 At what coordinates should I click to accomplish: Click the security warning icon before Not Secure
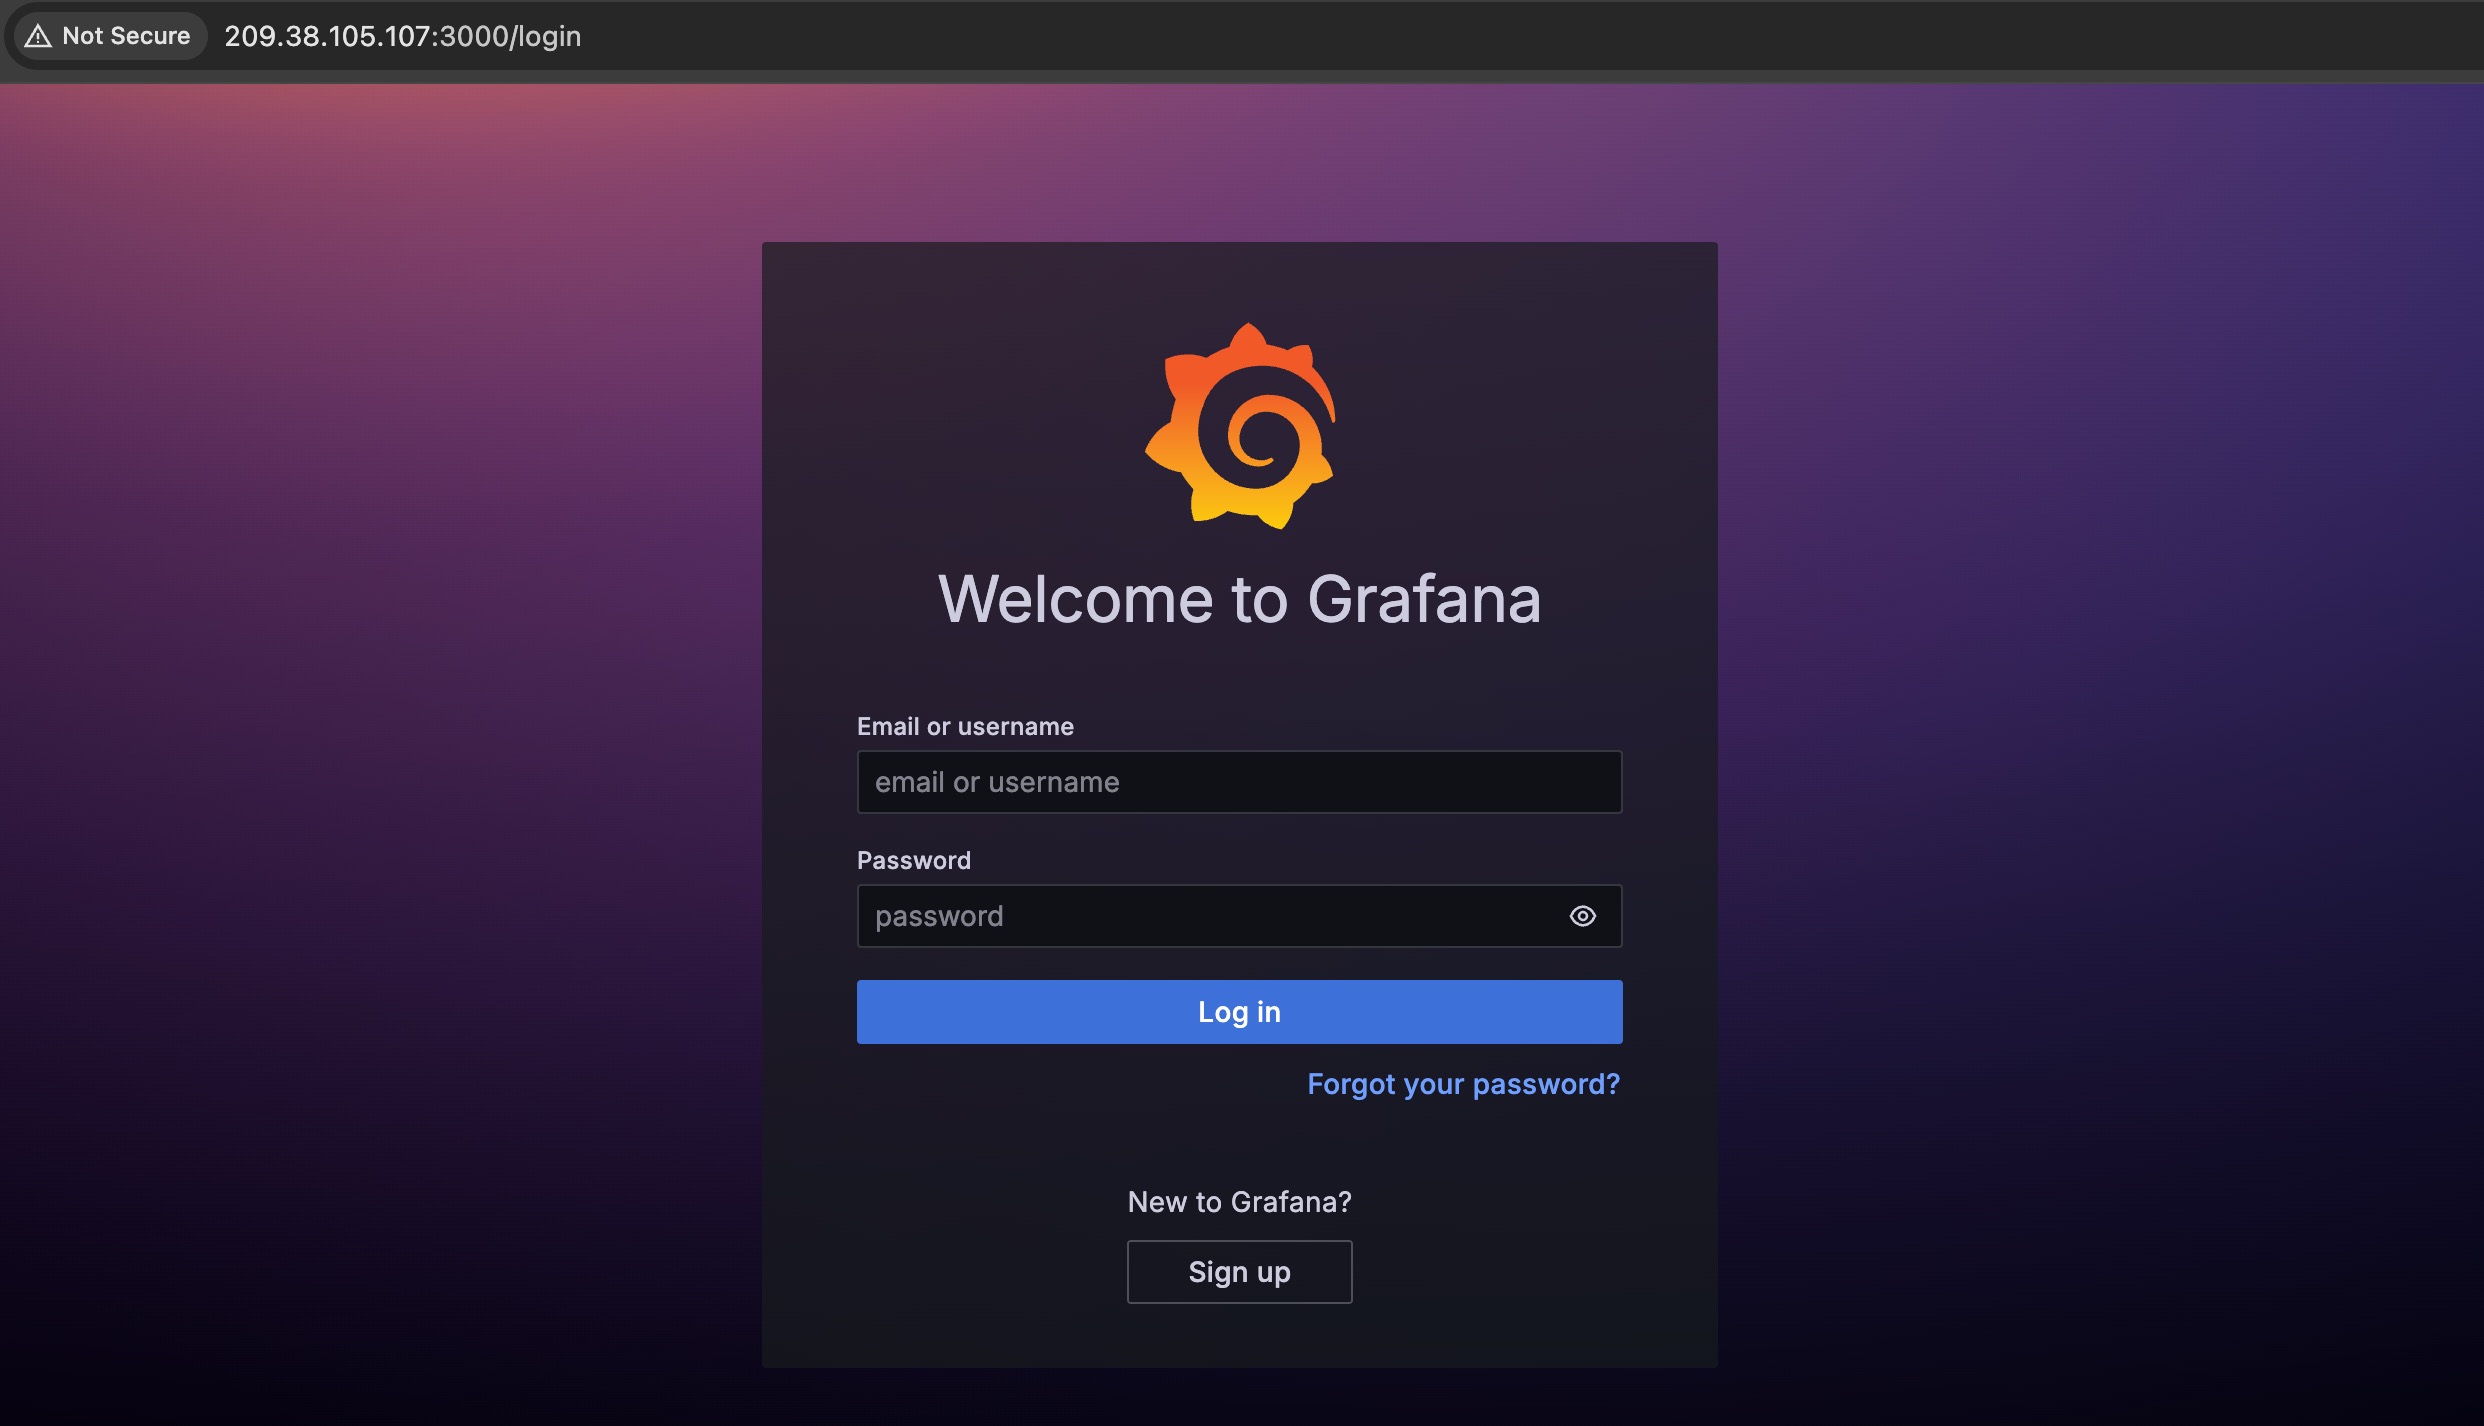(38, 35)
